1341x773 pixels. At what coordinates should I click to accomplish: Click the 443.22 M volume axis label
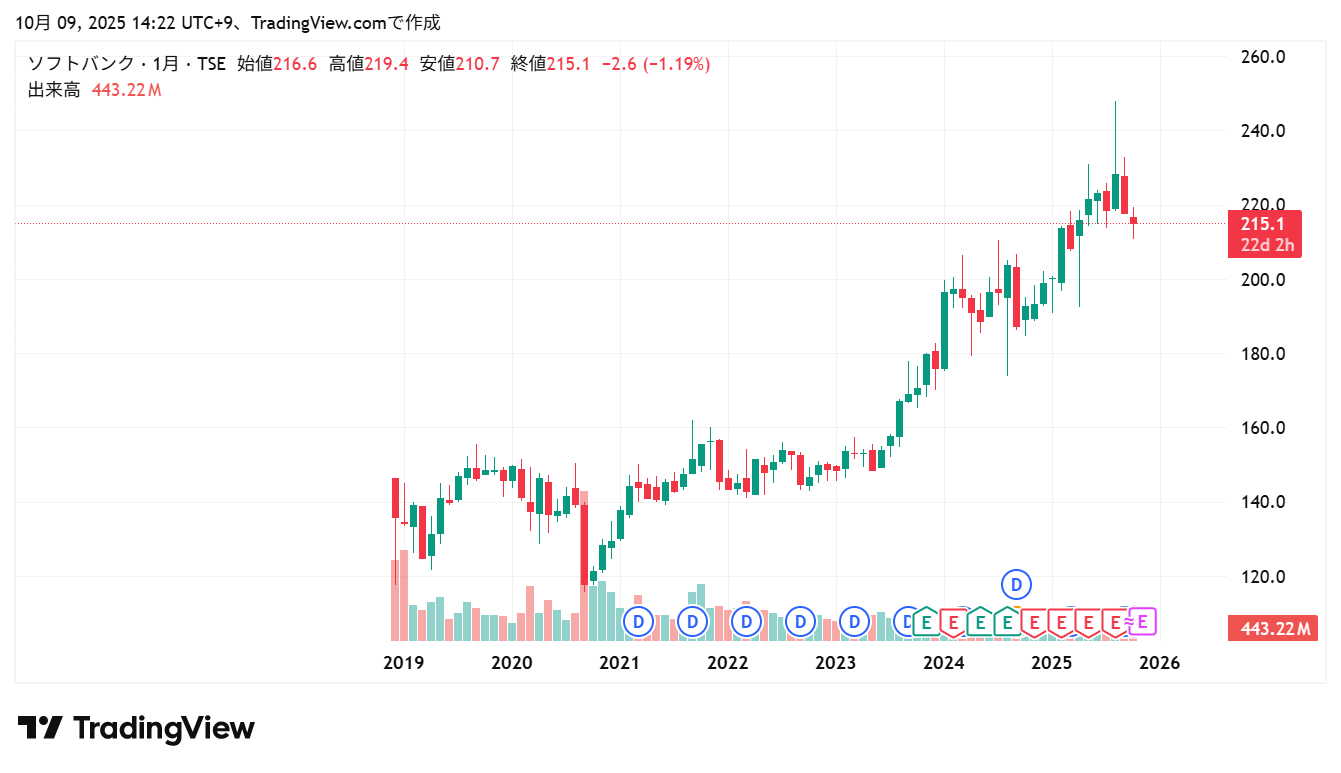[x=1273, y=629]
